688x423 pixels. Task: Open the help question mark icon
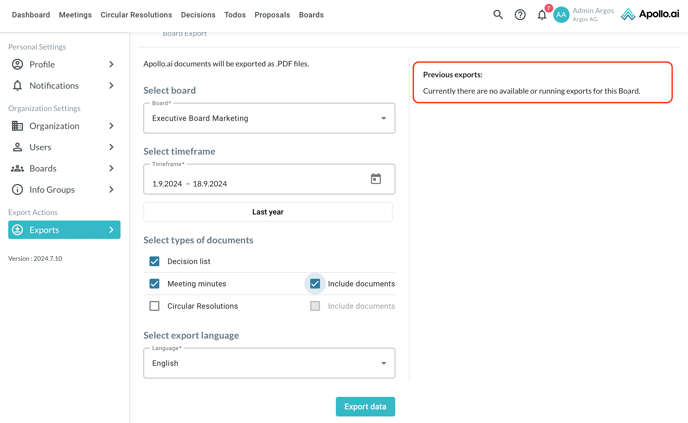click(520, 15)
